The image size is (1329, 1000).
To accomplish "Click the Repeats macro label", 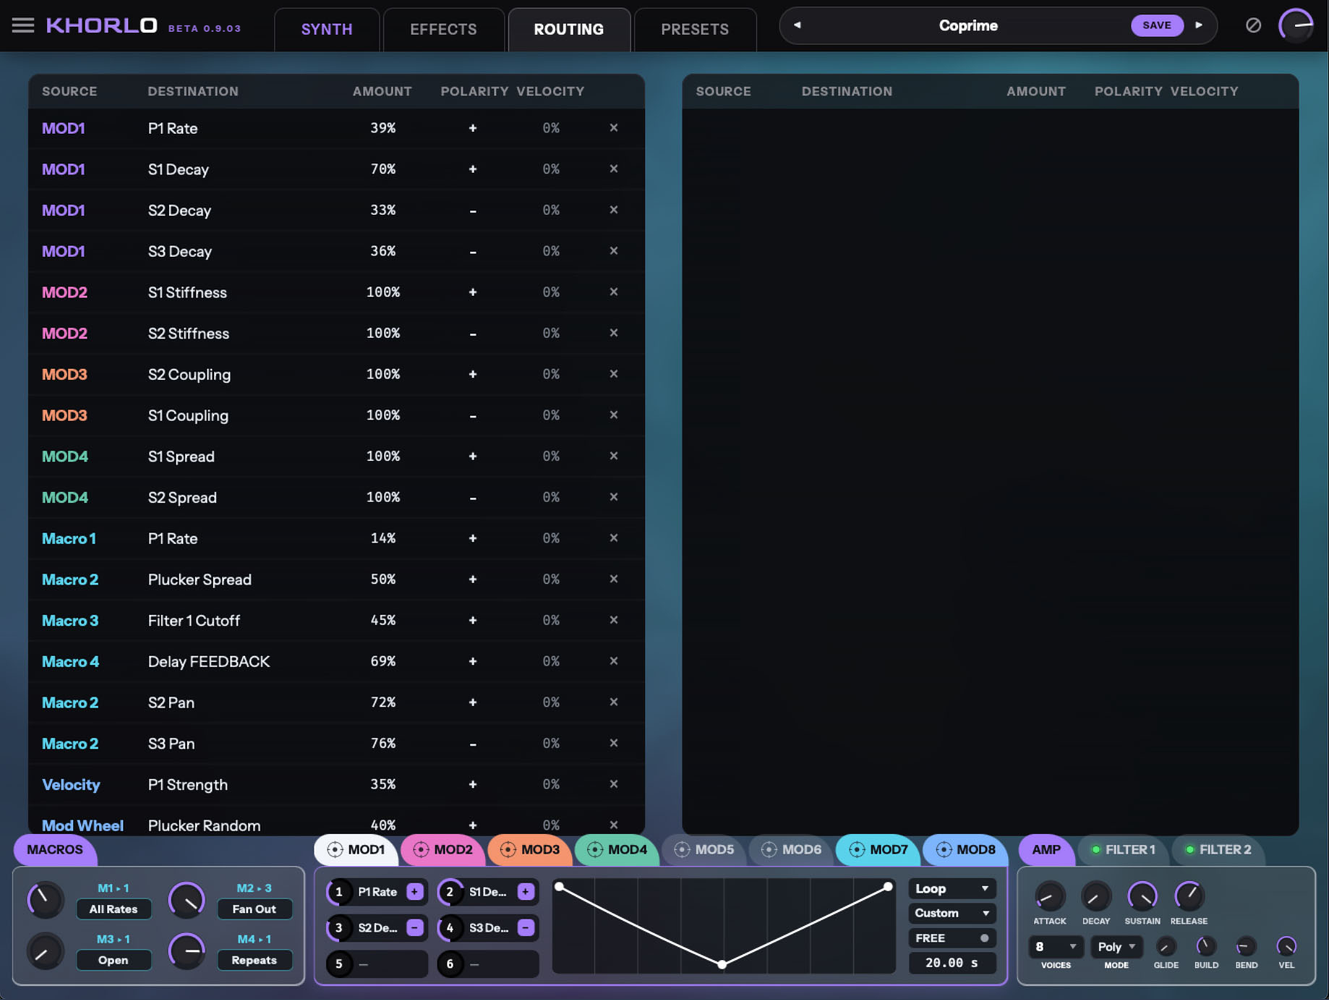I will coord(254,960).
